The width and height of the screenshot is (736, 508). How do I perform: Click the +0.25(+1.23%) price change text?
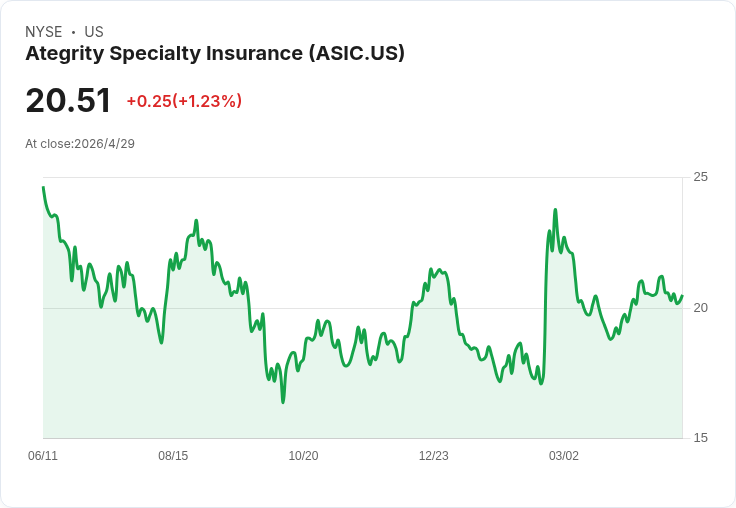tap(184, 101)
